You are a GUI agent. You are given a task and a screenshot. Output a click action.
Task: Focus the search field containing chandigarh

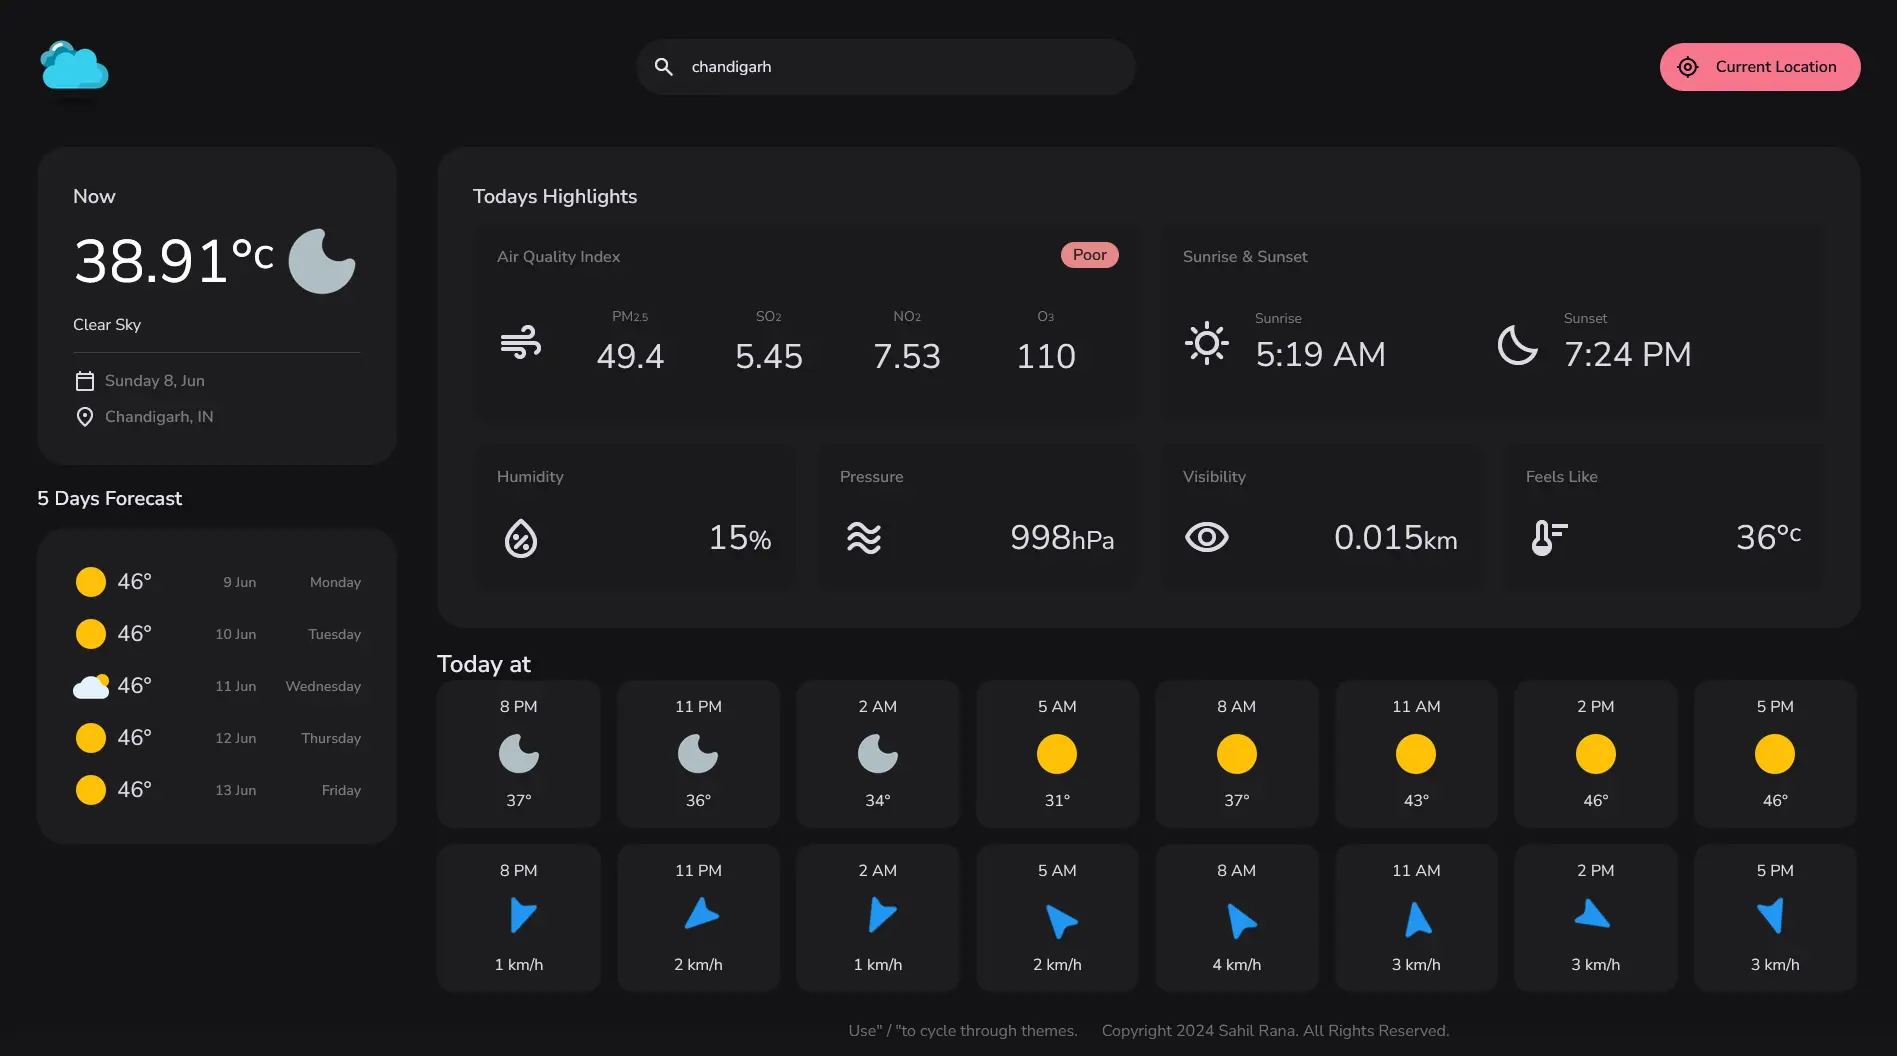(900, 67)
